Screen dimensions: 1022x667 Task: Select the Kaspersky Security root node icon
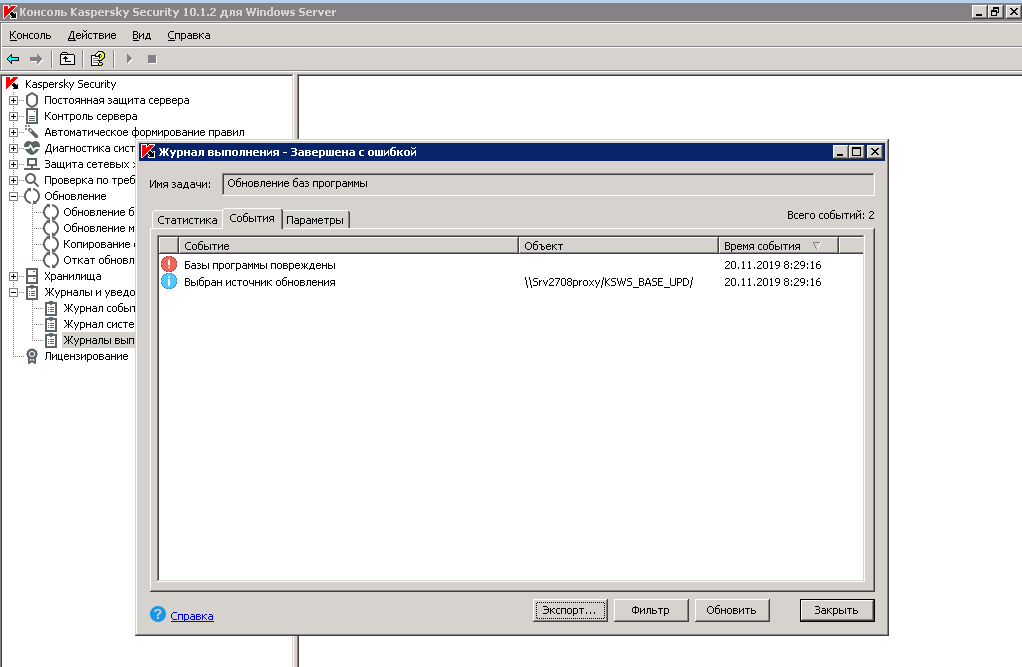(x=12, y=84)
